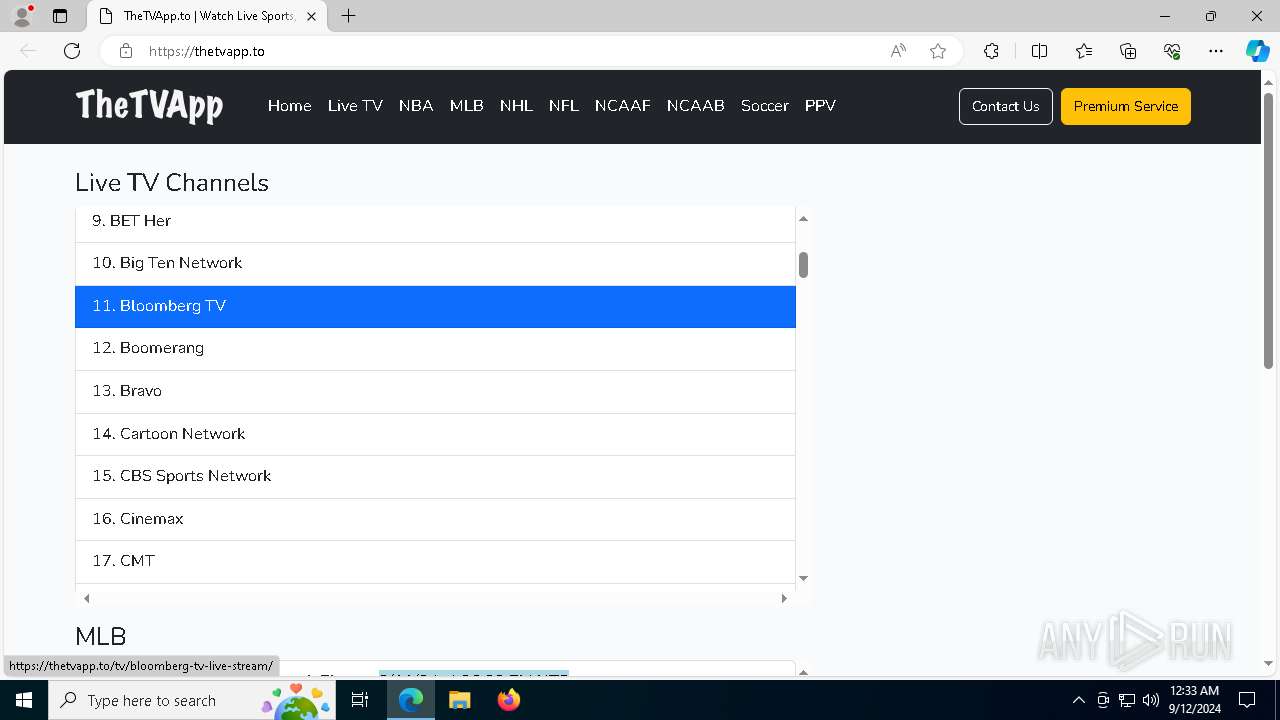1280x720 pixels.
Task: Open browser Extensions icon
Action: coord(991,51)
